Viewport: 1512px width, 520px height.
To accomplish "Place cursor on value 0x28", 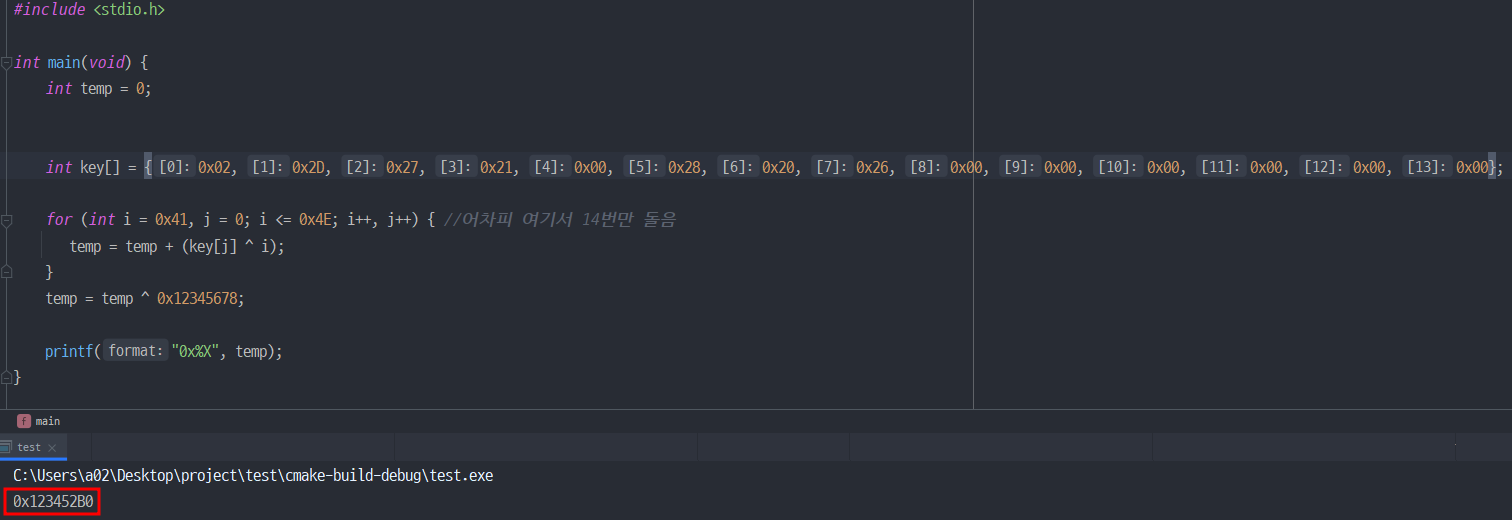I will tap(684, 168).
